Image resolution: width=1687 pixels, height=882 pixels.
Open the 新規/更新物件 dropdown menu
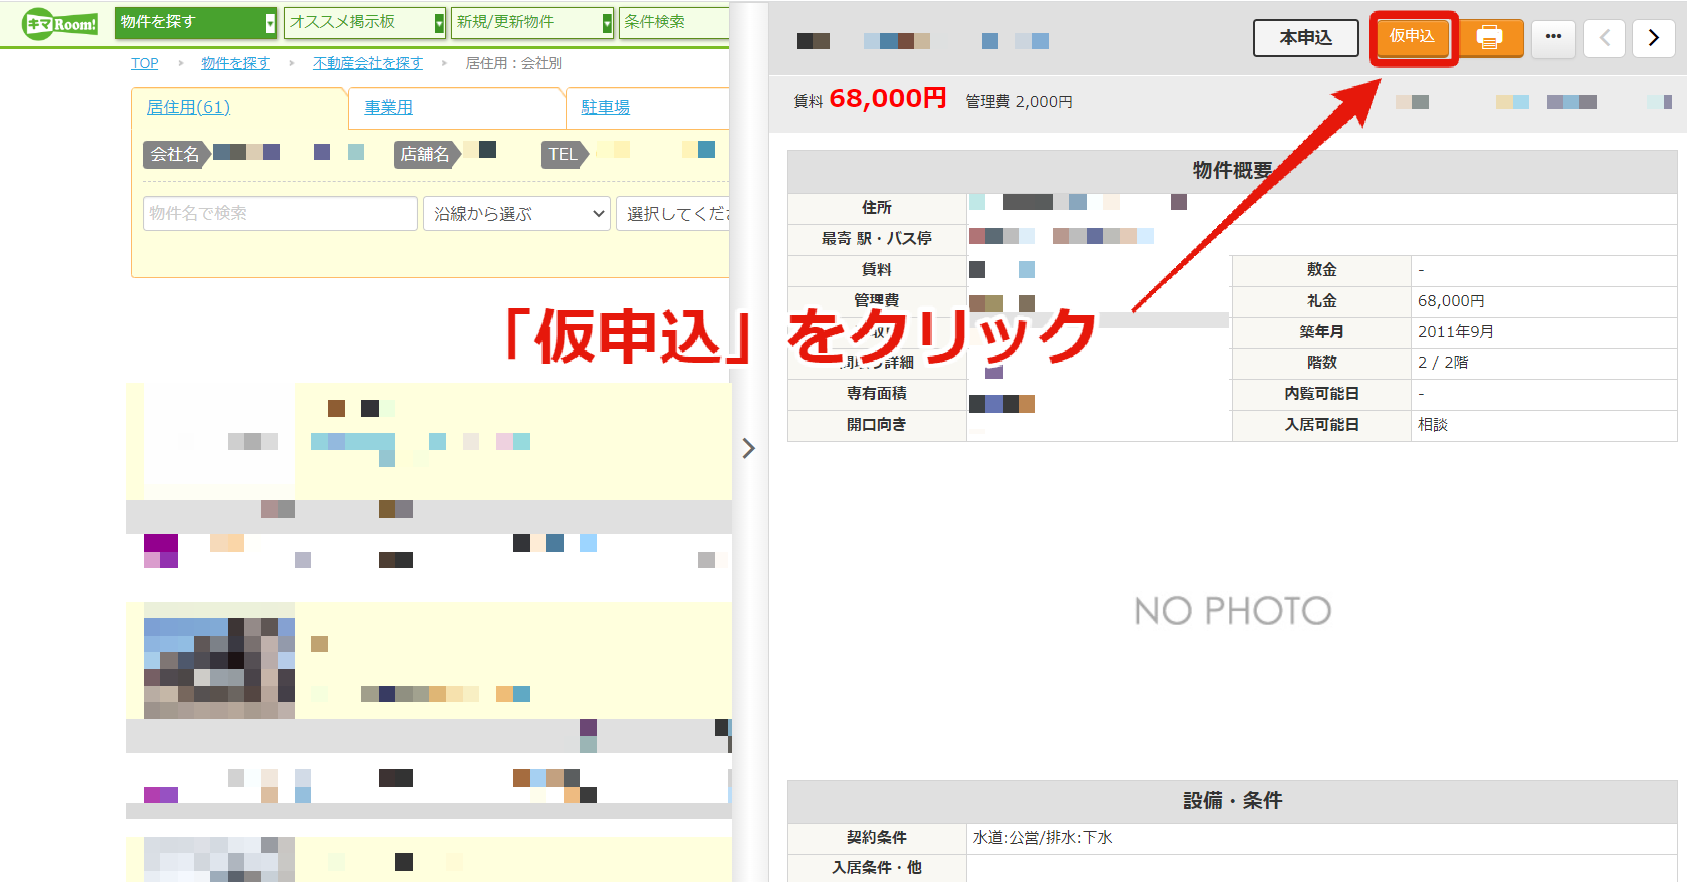pyautogui.click(x=532, y=22)
